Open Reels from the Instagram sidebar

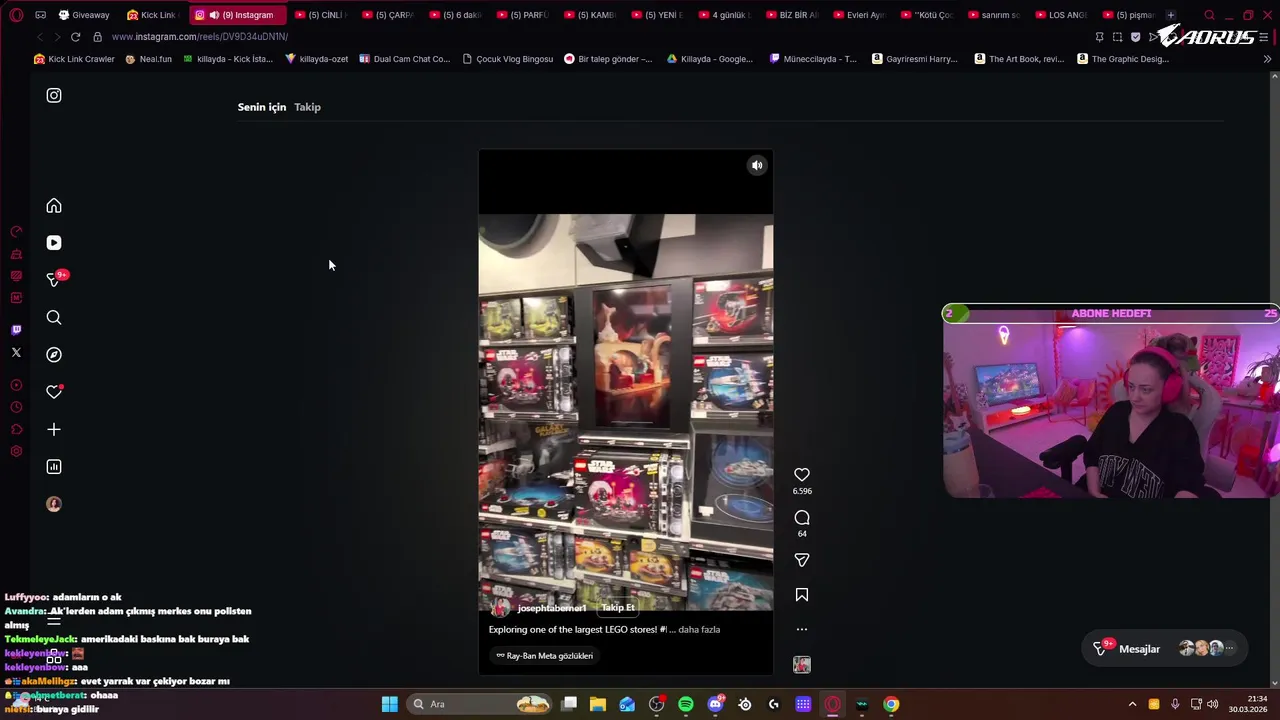click(x=54, y=243)
